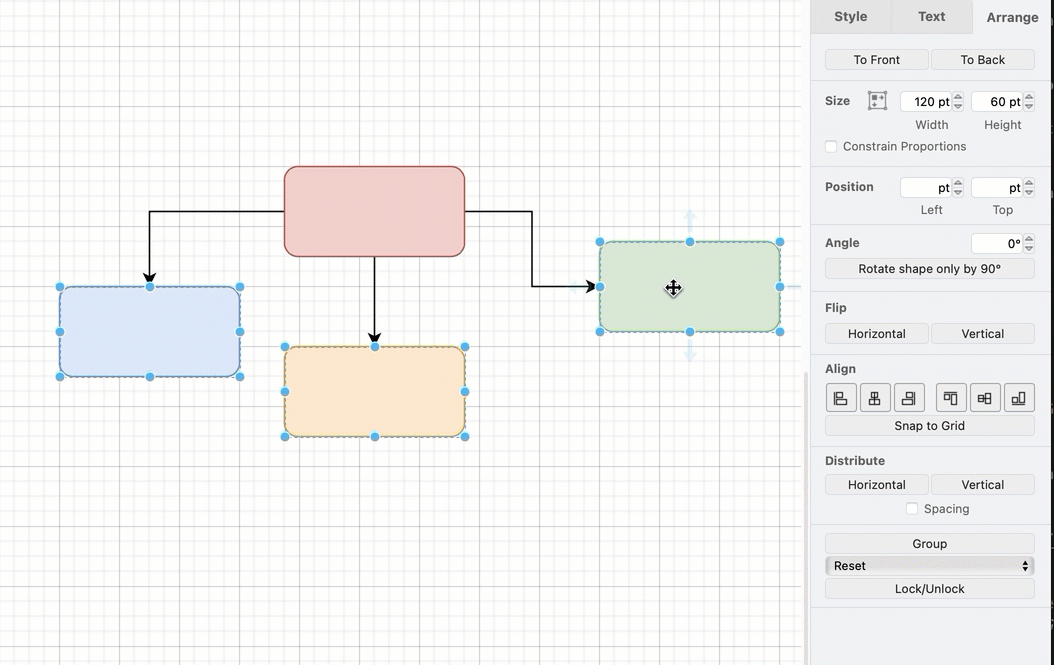Check the Spacing option under Distribute
The image size is (1054, 665).
912,508
